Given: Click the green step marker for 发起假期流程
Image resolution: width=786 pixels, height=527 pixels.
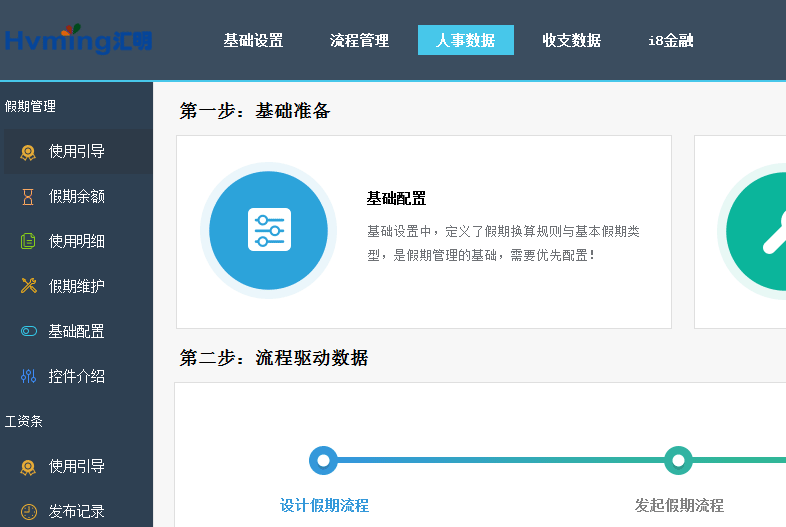Looking at the screenshot, I should [678, 460].
